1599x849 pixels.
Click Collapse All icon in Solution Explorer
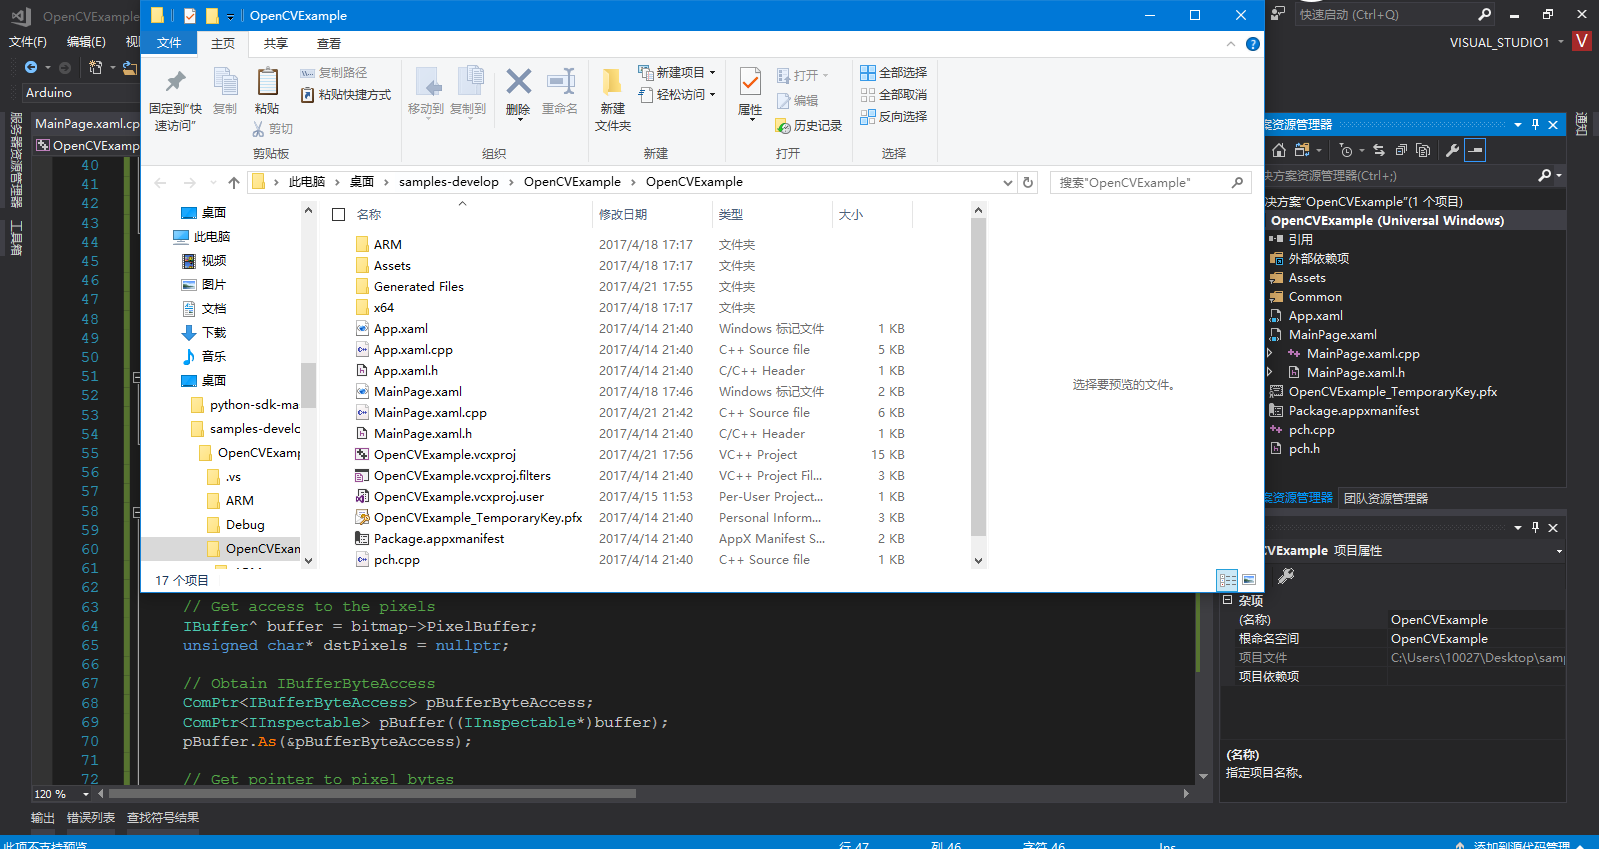pos(1401,150)
